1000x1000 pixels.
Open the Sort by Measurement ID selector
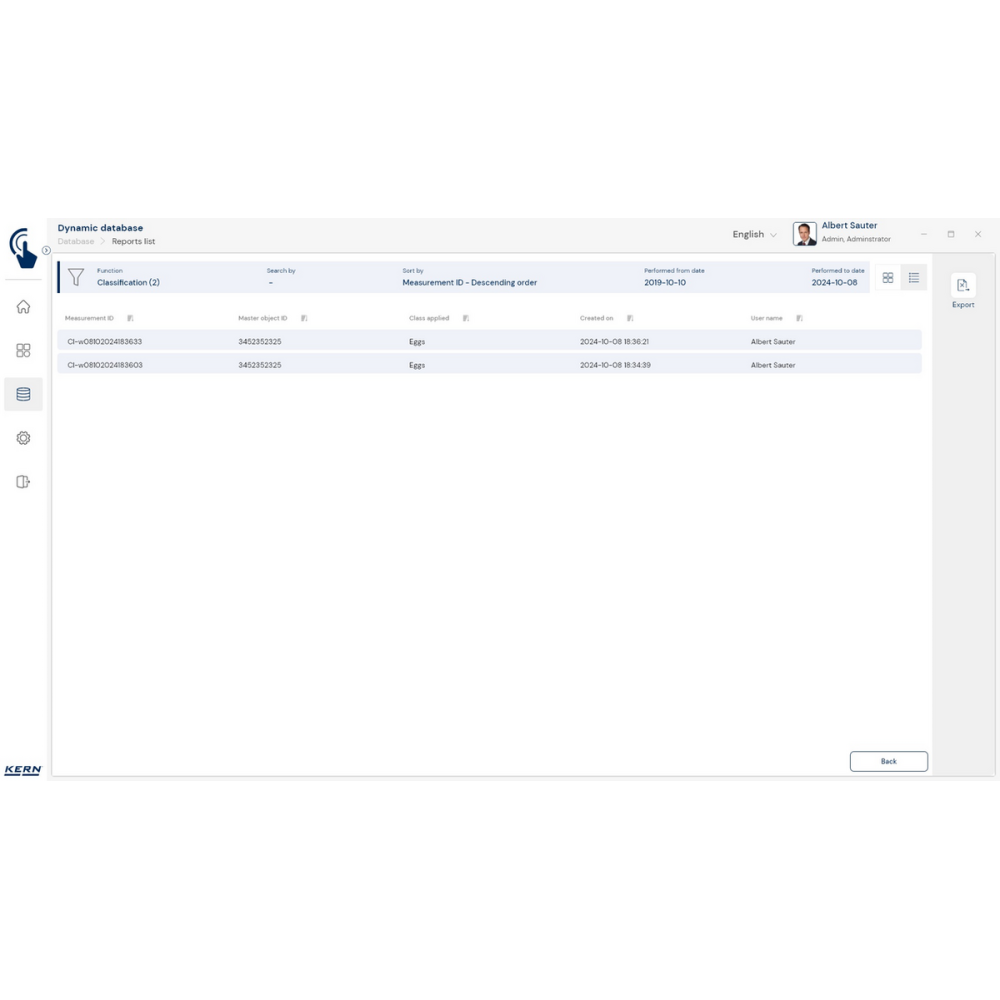click(469, 283)
